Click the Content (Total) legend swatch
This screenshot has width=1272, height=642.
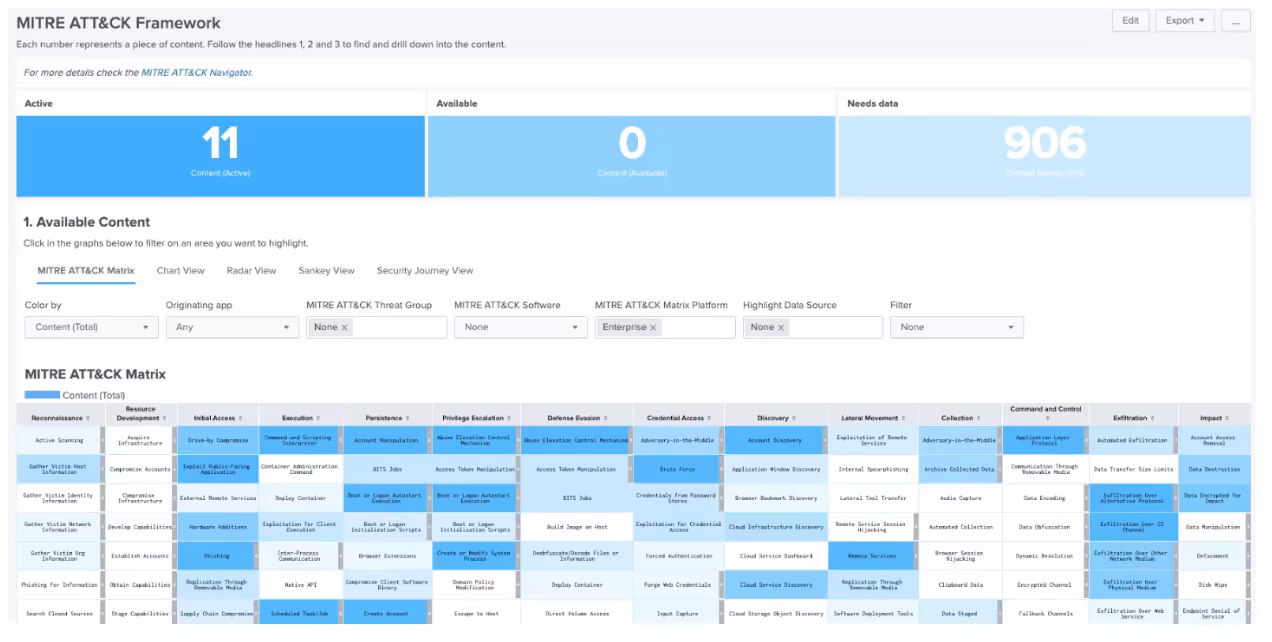point(43,395)
